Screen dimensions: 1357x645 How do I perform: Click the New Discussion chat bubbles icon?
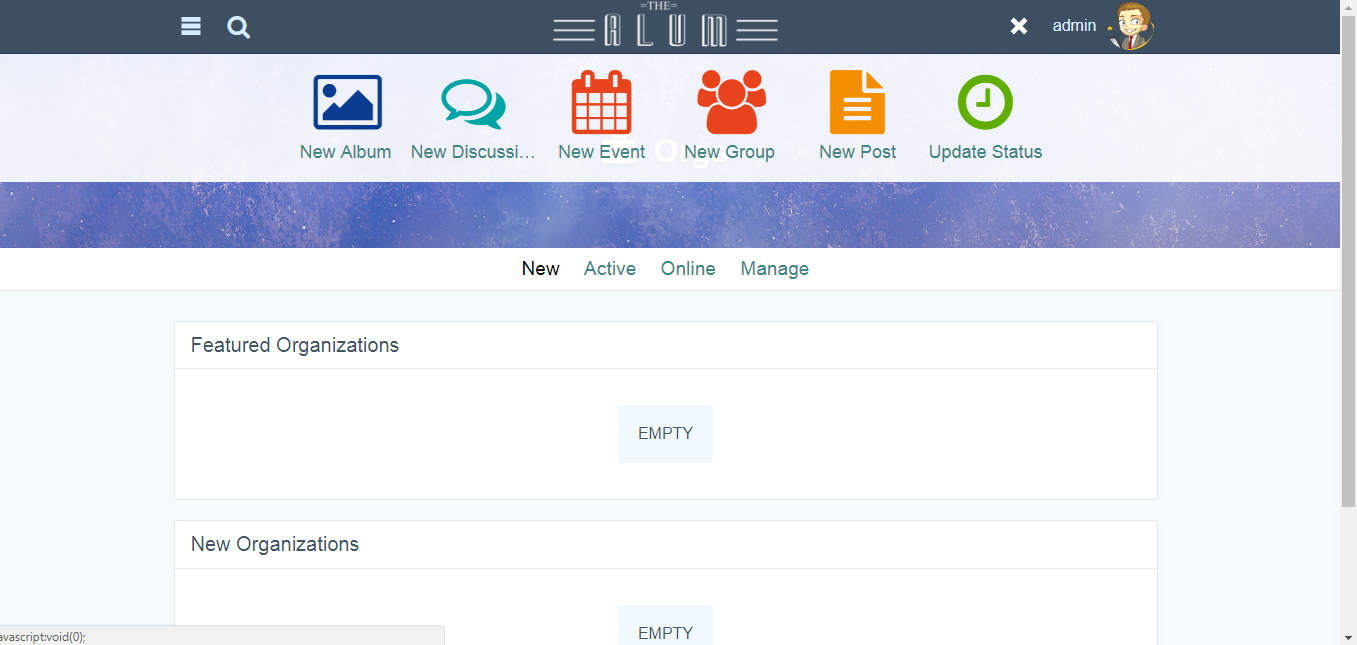click(473, 104)
